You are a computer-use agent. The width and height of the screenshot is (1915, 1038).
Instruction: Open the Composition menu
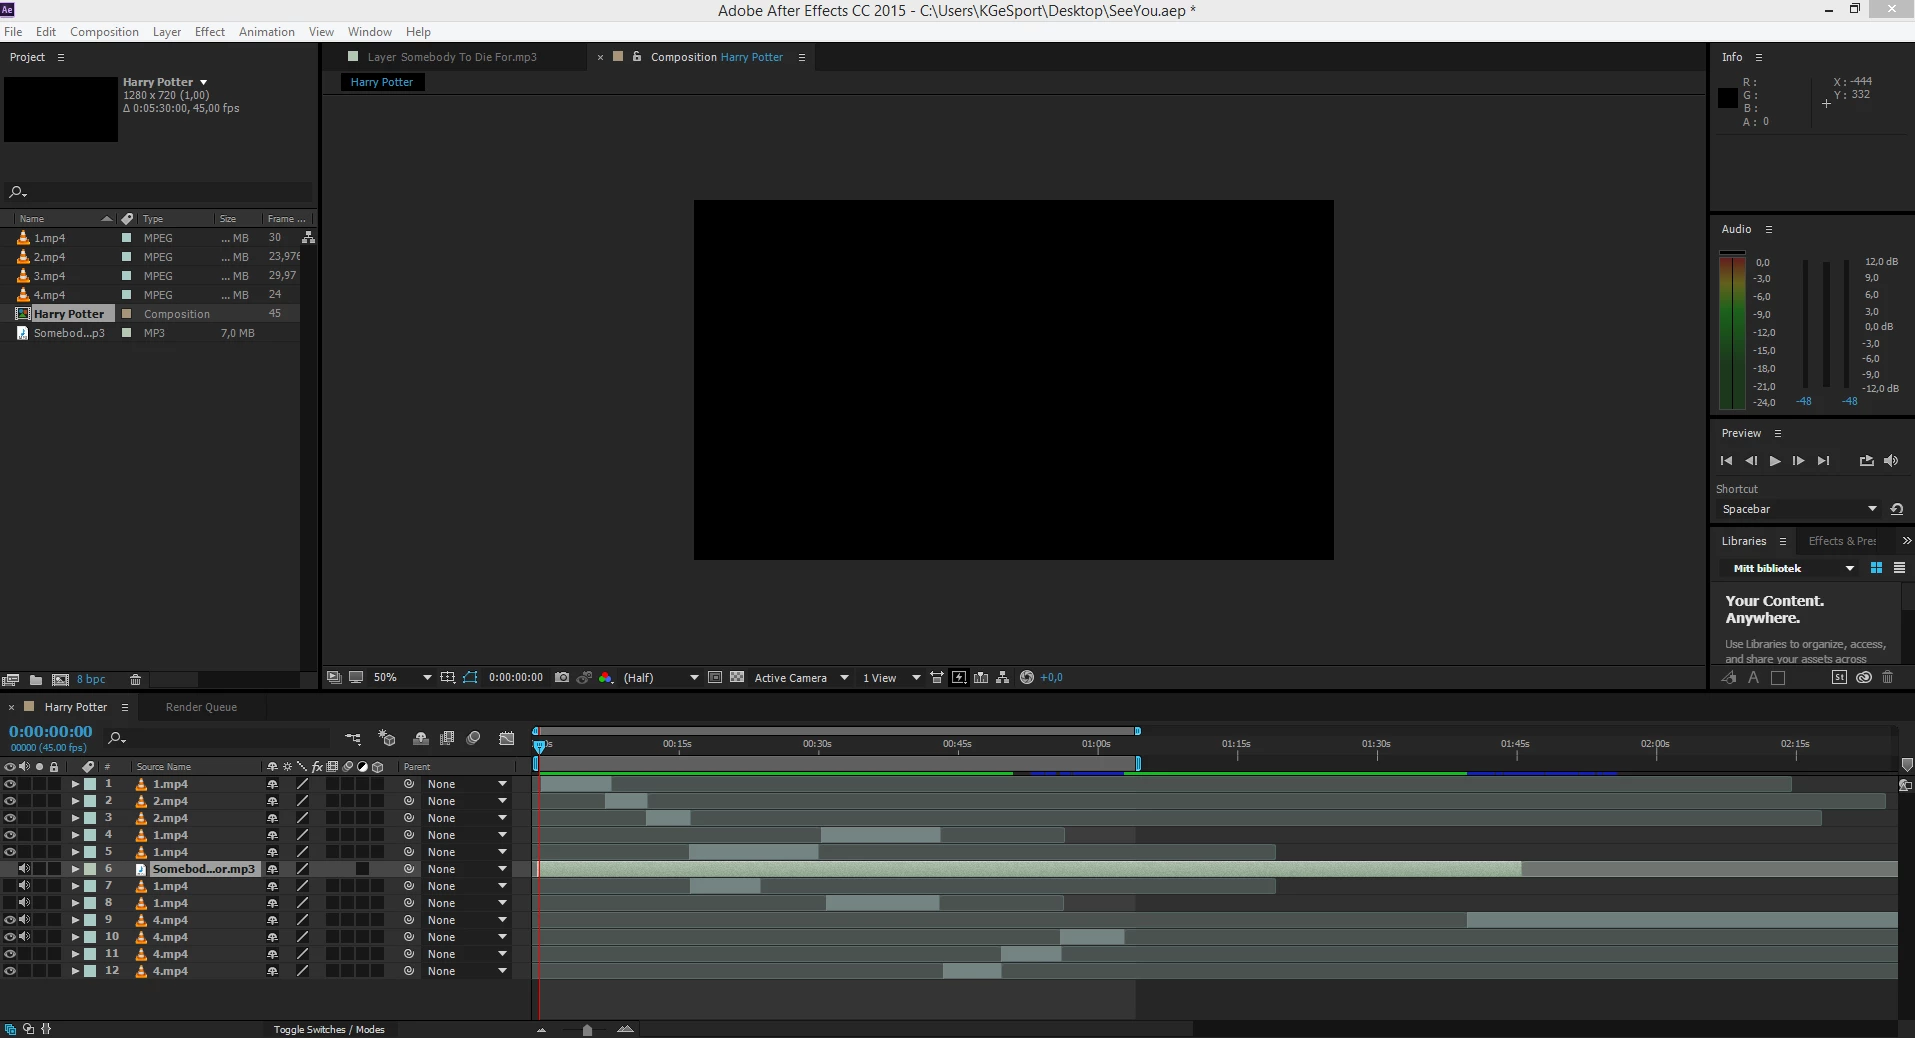coord(104,32)
